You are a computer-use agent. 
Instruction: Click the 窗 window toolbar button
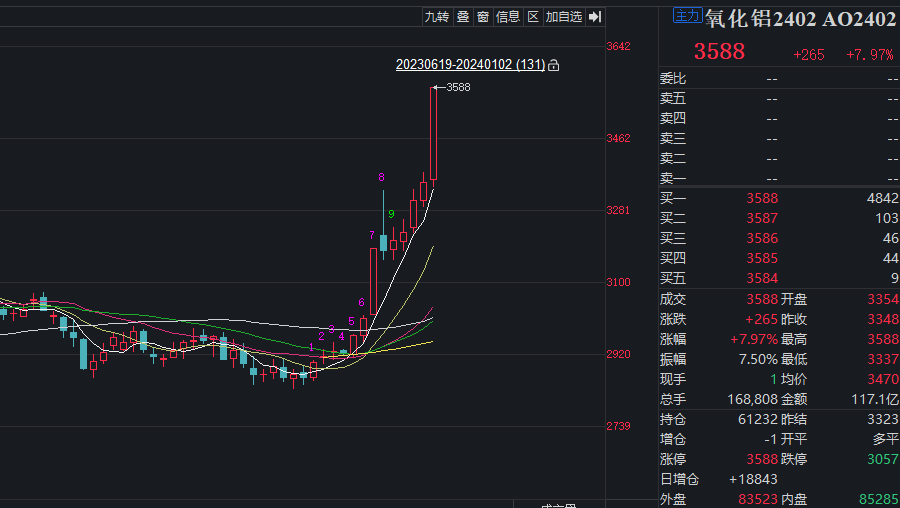(x=483, y=17)
